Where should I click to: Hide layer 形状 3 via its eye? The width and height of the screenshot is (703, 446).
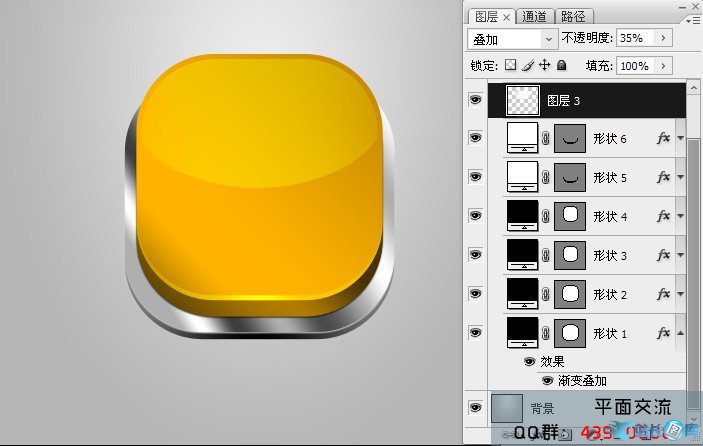pos(475,254)
